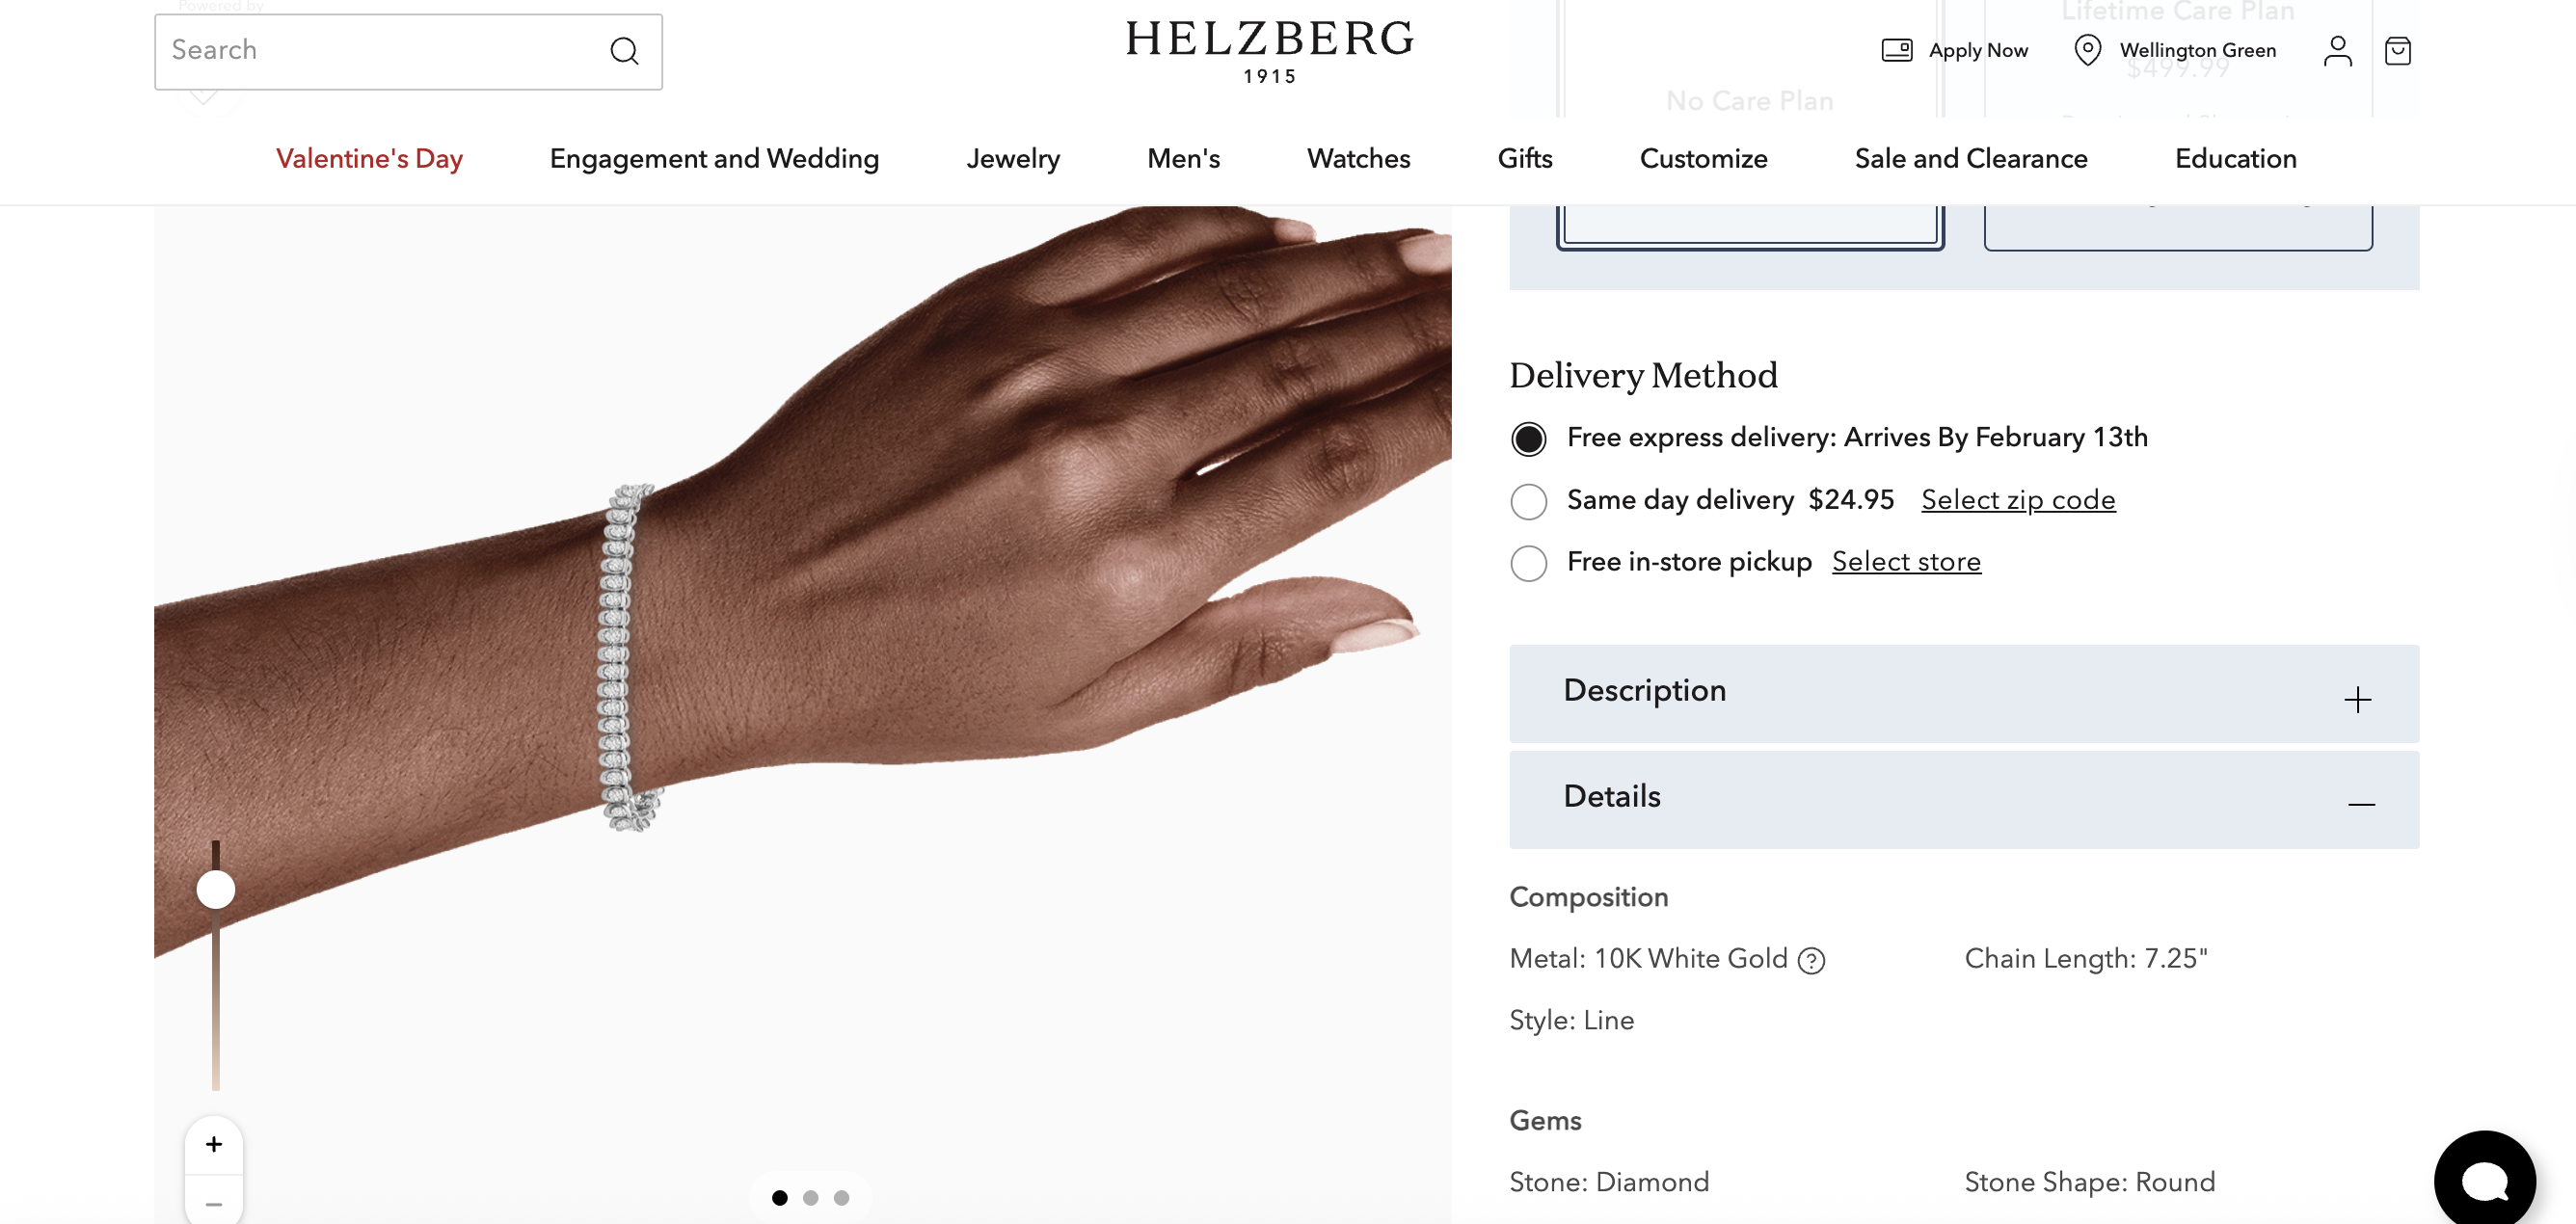Click the Select store link
The width and height of the screenshot is (2576, 1224).
[1906, 561]
